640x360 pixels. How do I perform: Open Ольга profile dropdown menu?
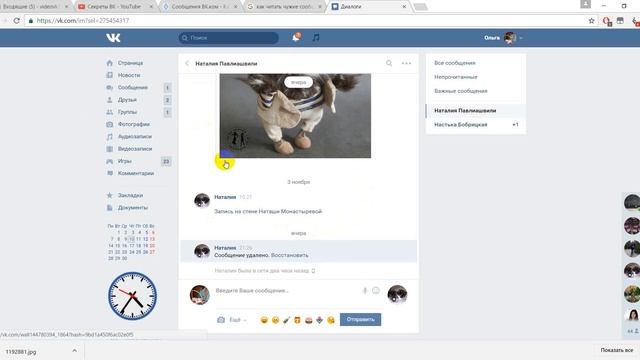click(x=503, y=38)
